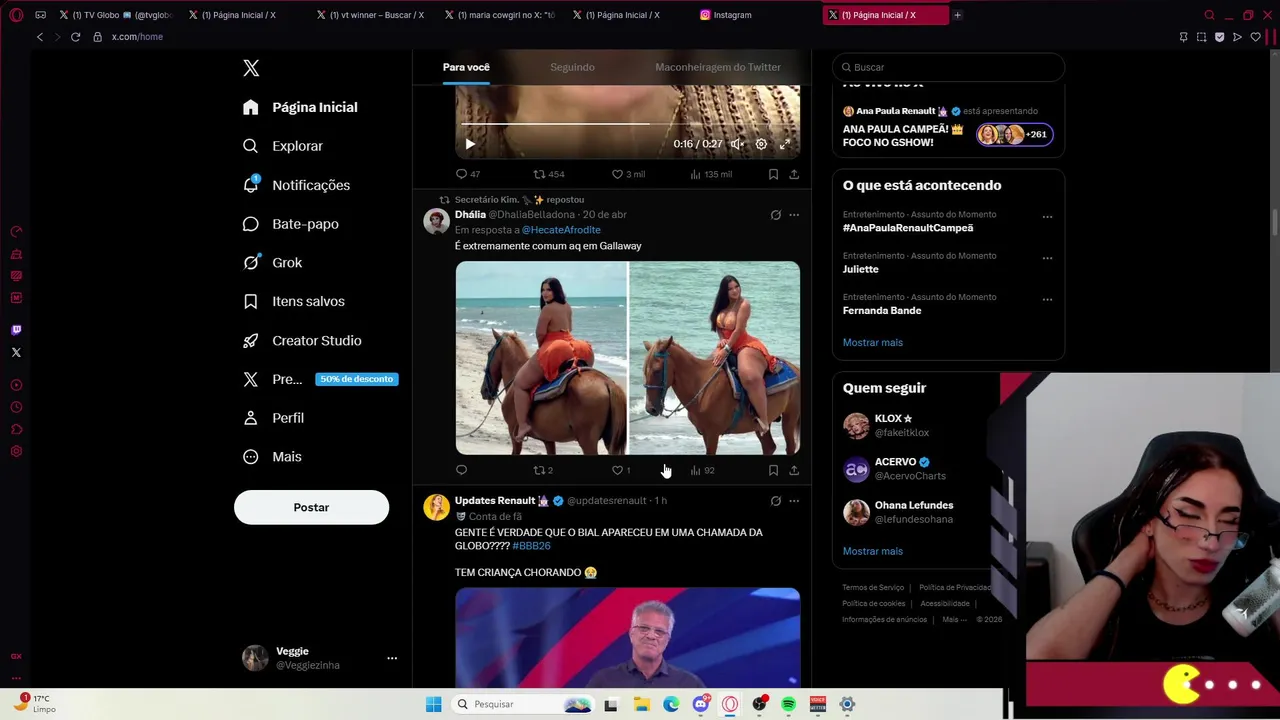The width and height of the screenshot is (1280, 720).
Task: Switch to the Seguindo tab
Action: pos(572,67)
